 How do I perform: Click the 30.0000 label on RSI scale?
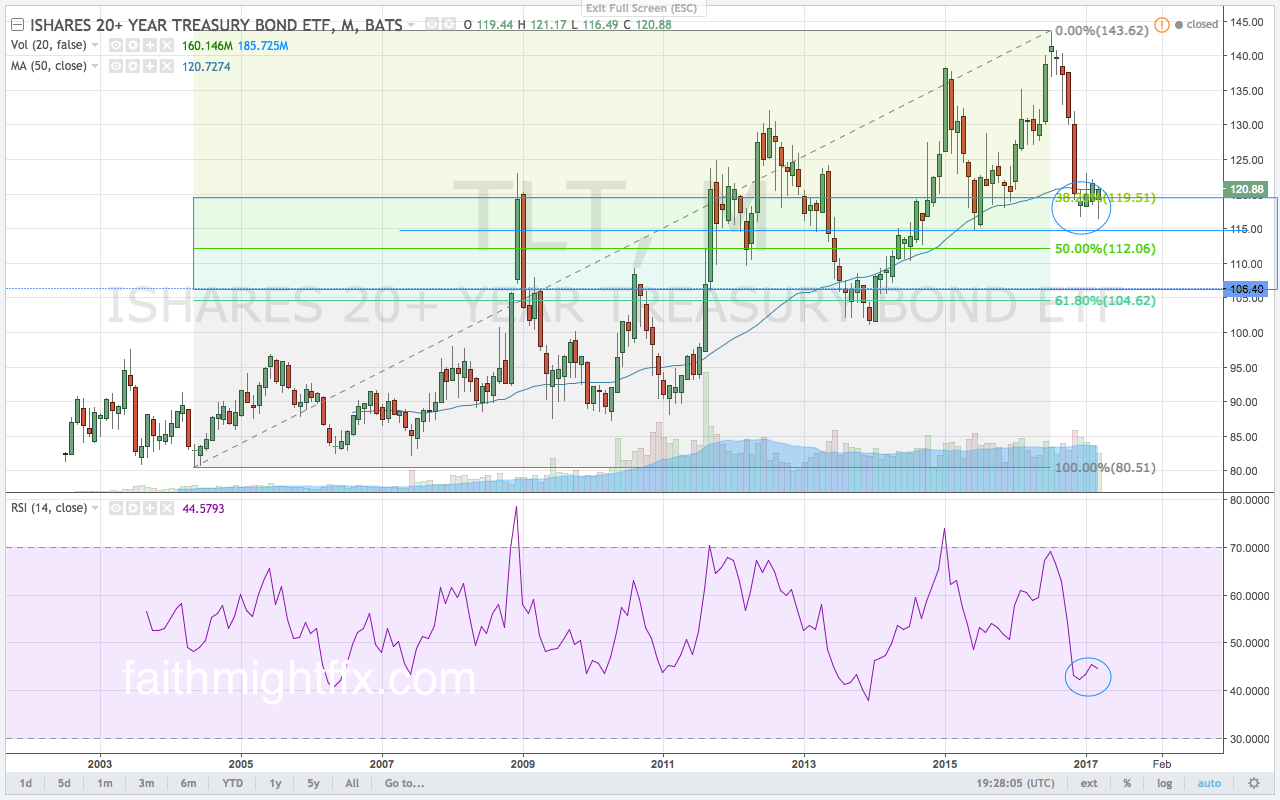[x=1251, y=739]
